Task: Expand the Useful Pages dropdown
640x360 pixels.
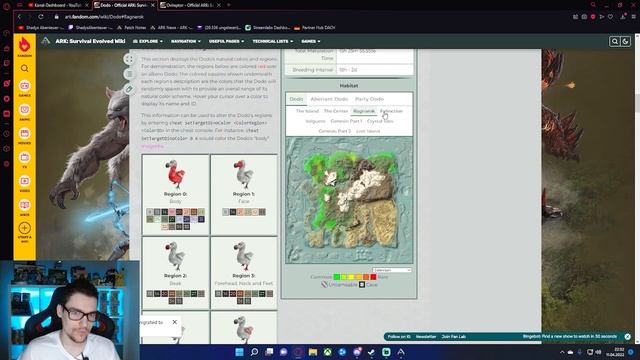Action: pyautogui.click(x=227, y=41)
